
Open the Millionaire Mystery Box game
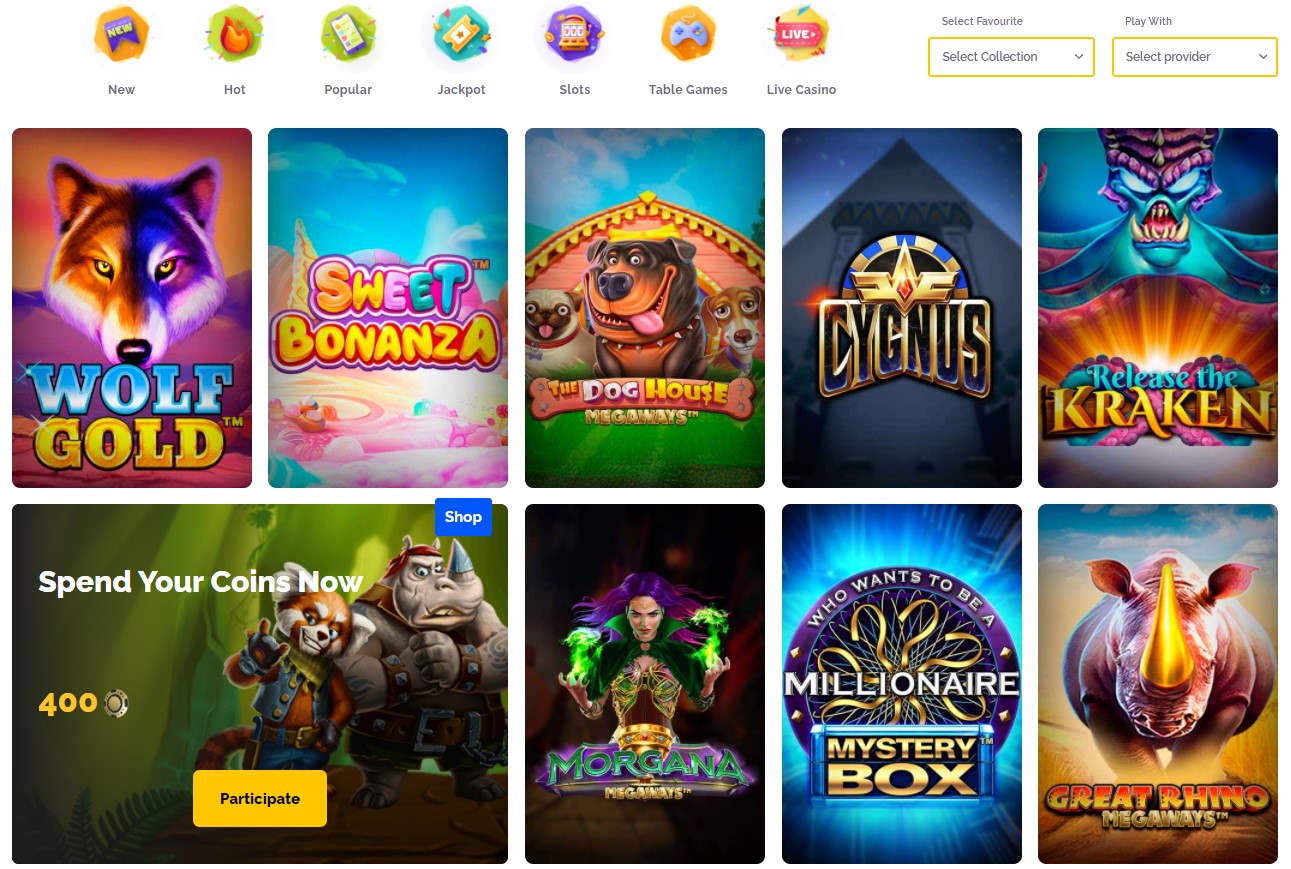[902, 684]
